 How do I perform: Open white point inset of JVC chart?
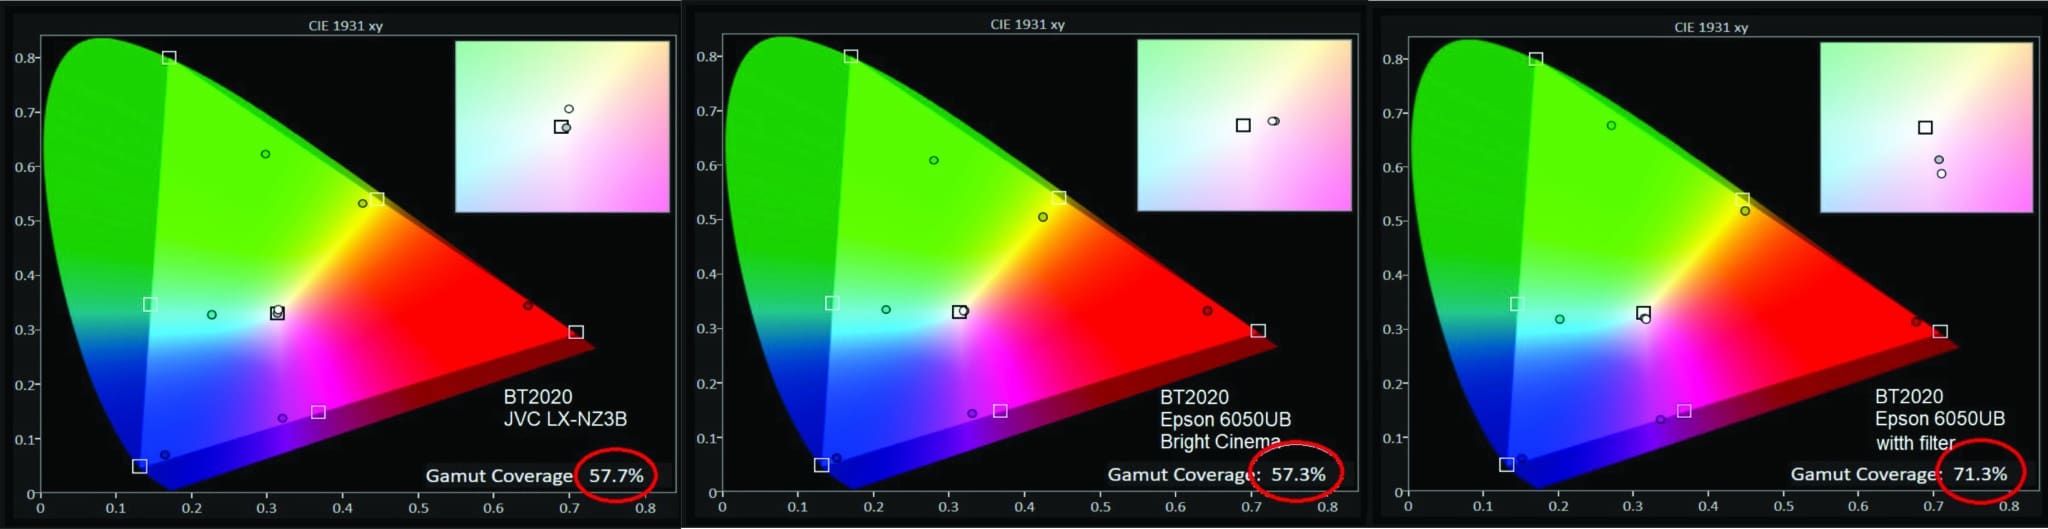coord(562,126)
